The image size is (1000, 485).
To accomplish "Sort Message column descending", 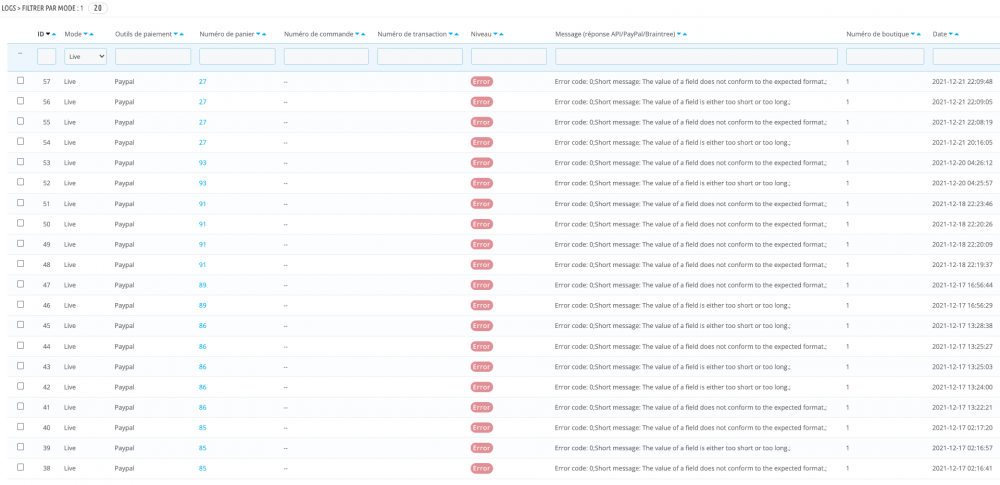I will [679, 34].
